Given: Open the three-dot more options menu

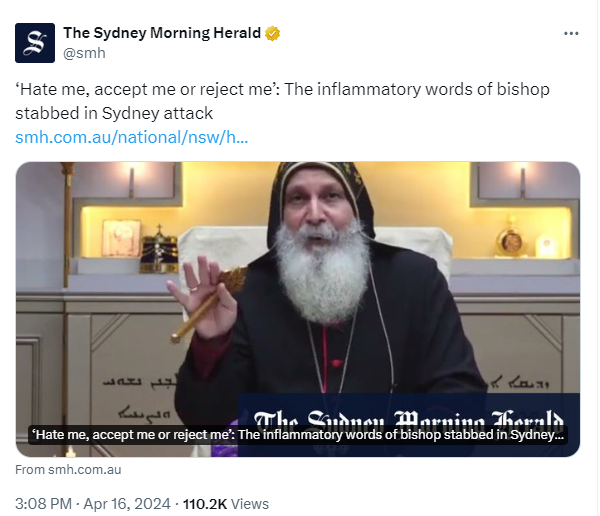Looking at the screenshot, I should click(571, 34).
